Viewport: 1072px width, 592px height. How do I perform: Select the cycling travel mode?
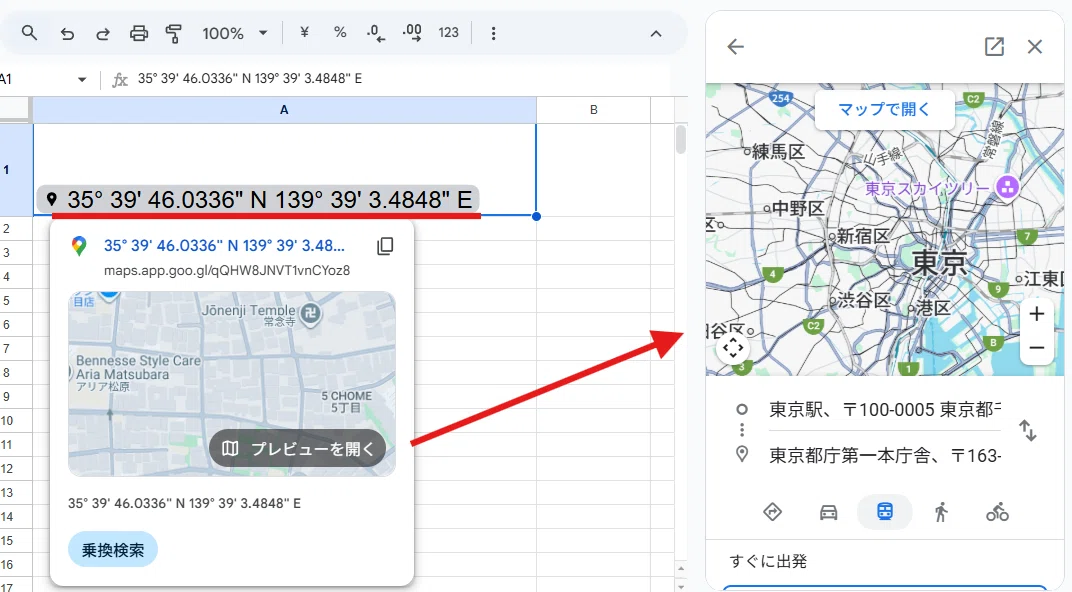[997, 512]
